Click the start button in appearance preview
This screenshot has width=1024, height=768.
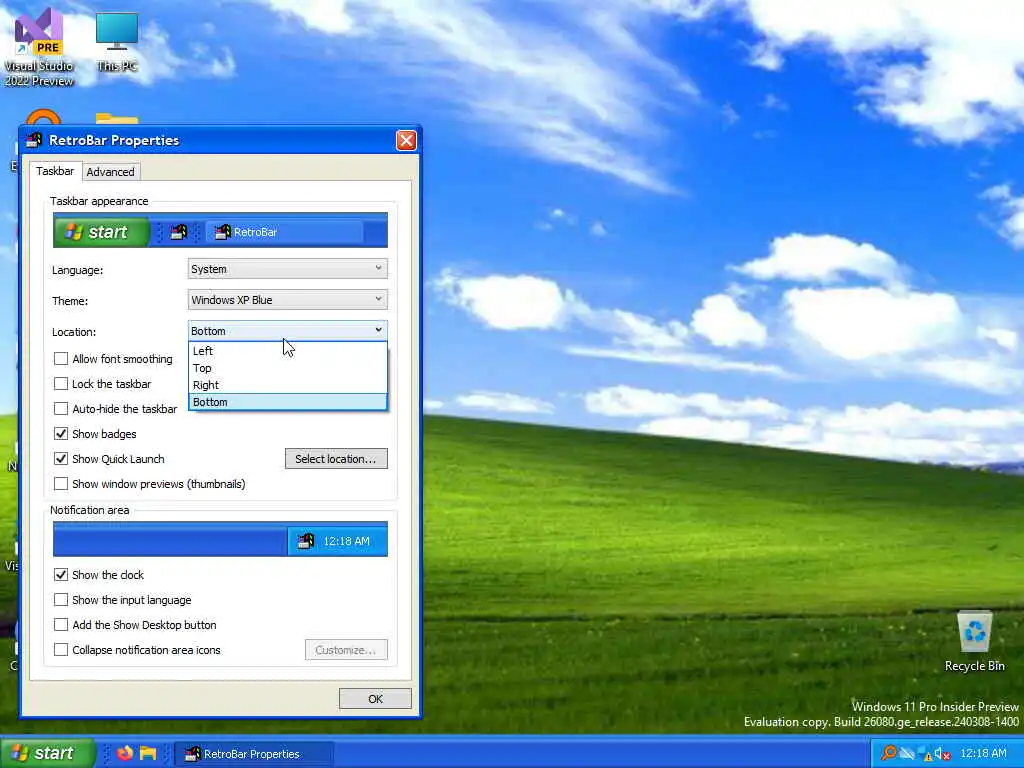point(101,232)
